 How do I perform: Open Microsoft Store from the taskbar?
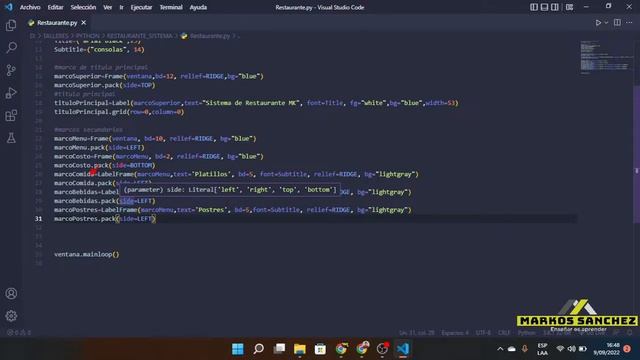320,349
